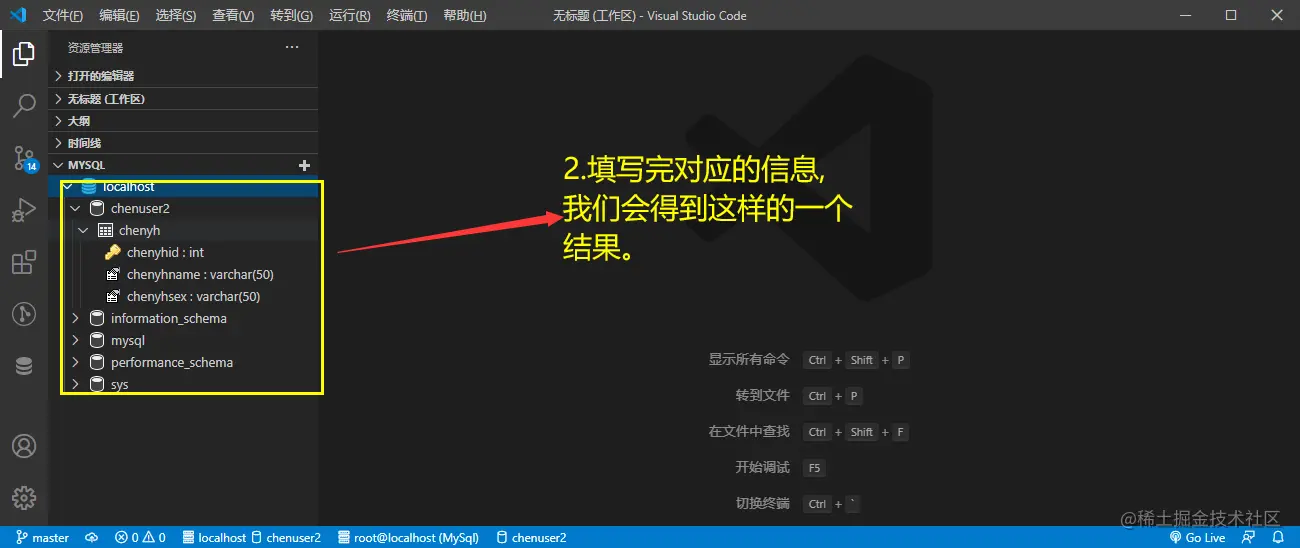Screen dimensions: 1300x548
Task: Click the performance_schema database icon
Action: [97, 363]
